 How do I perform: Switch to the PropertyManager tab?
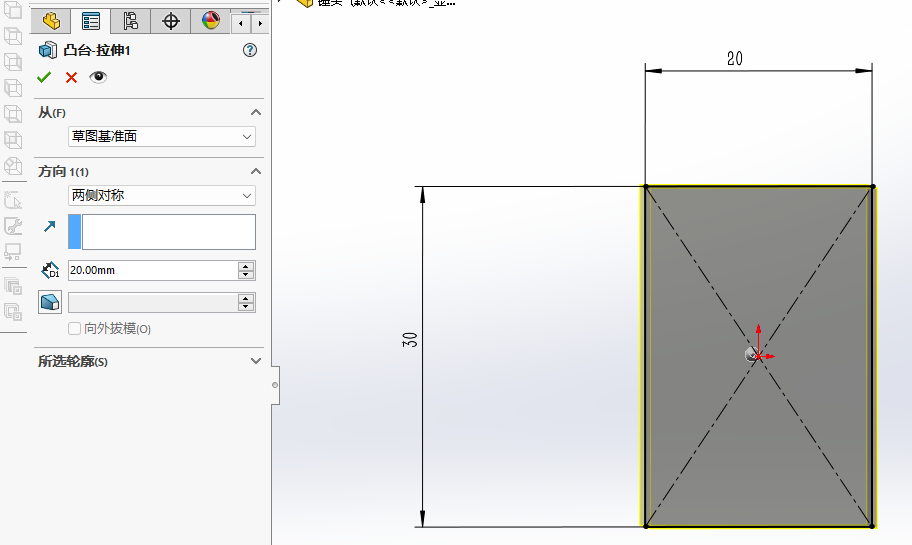[x=91, y=22]
